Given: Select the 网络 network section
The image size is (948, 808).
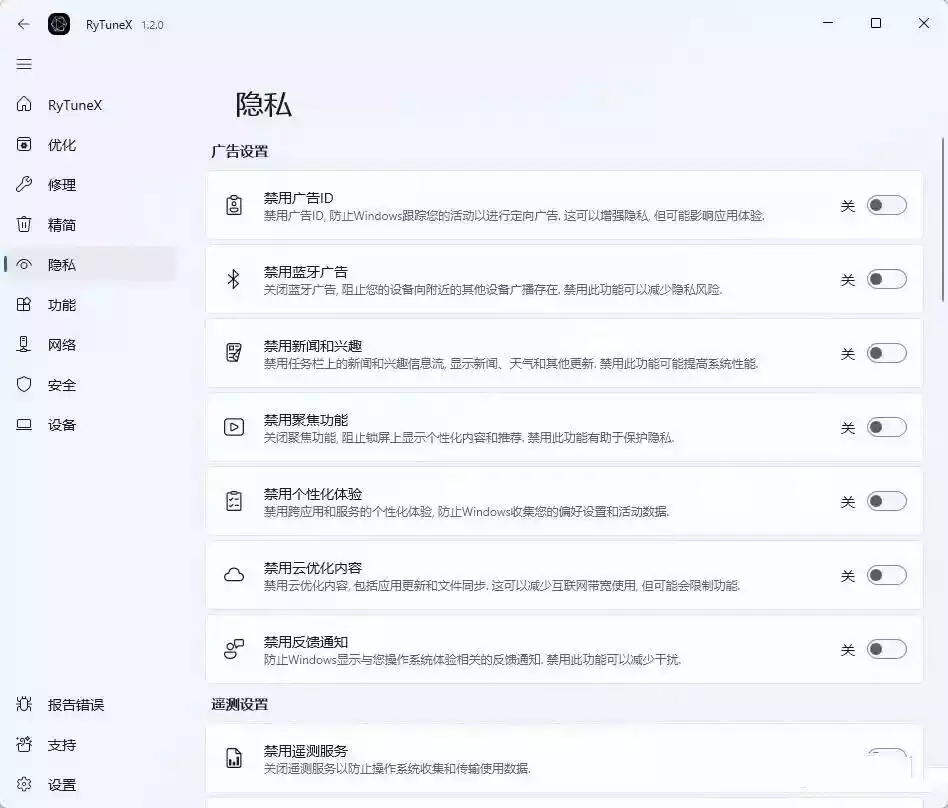Looking at the screenshot, I should point(62,344).
